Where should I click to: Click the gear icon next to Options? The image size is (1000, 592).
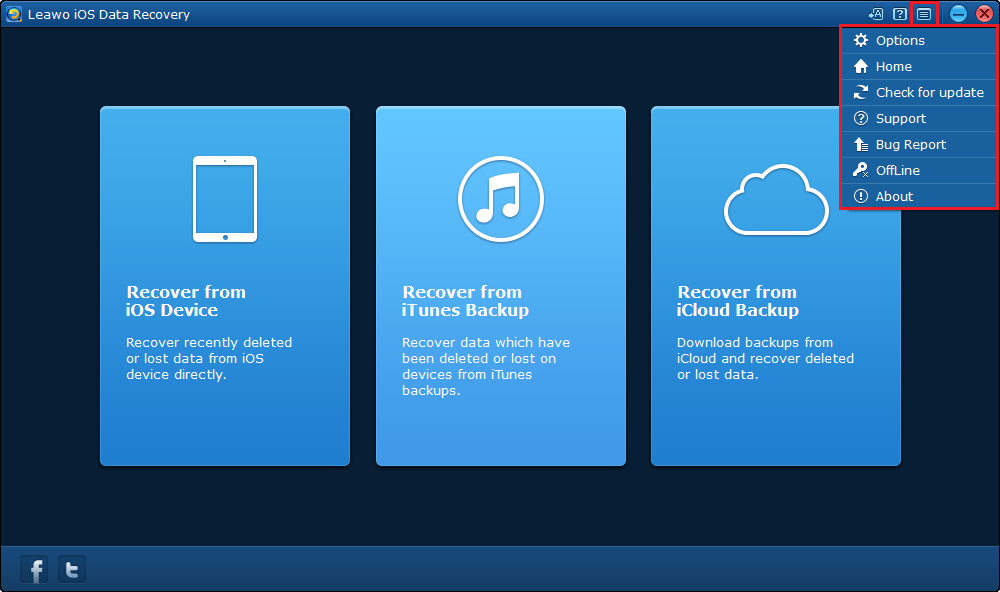(x=861, y=40)
